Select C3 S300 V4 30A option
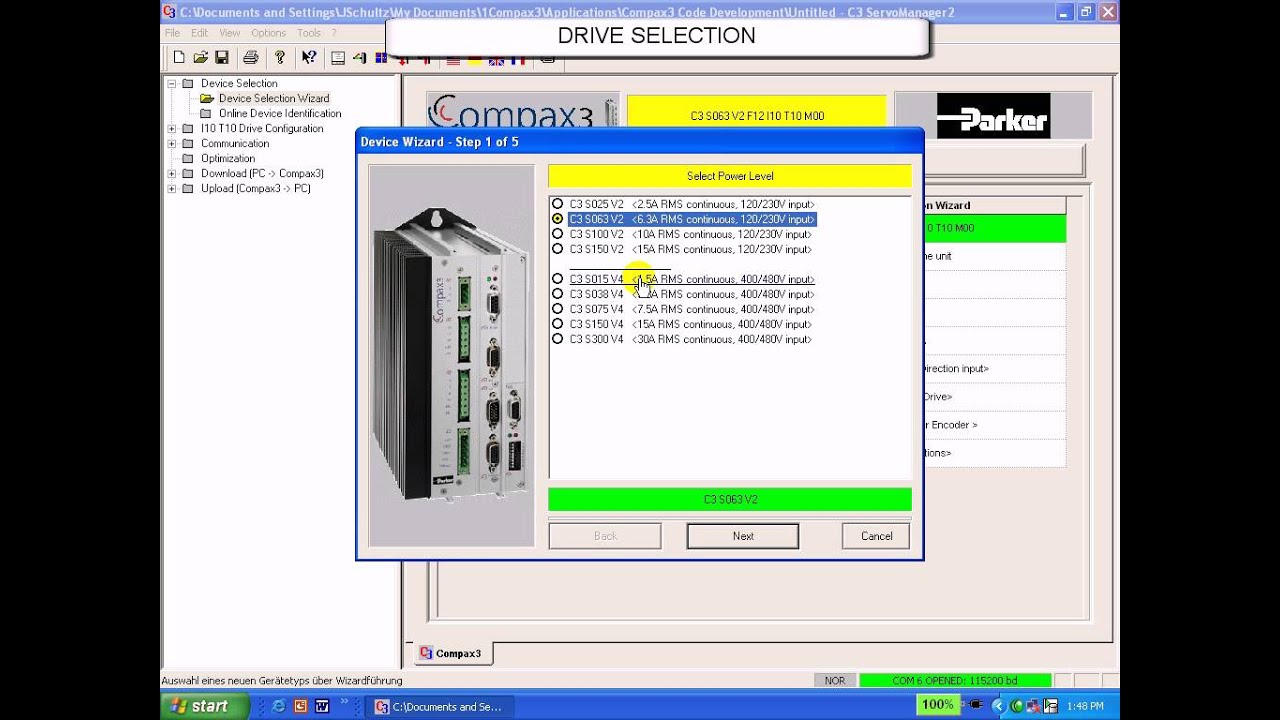This screenshot has height=720, width=1280. click(557, 339)
